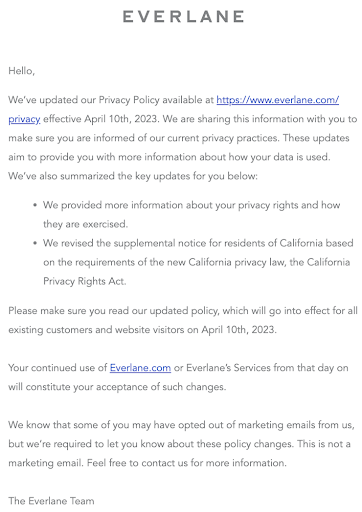Open the https://www.everlane.com/ policy link
Viewport: 362px width, 512px height.
tap(278, 100)
